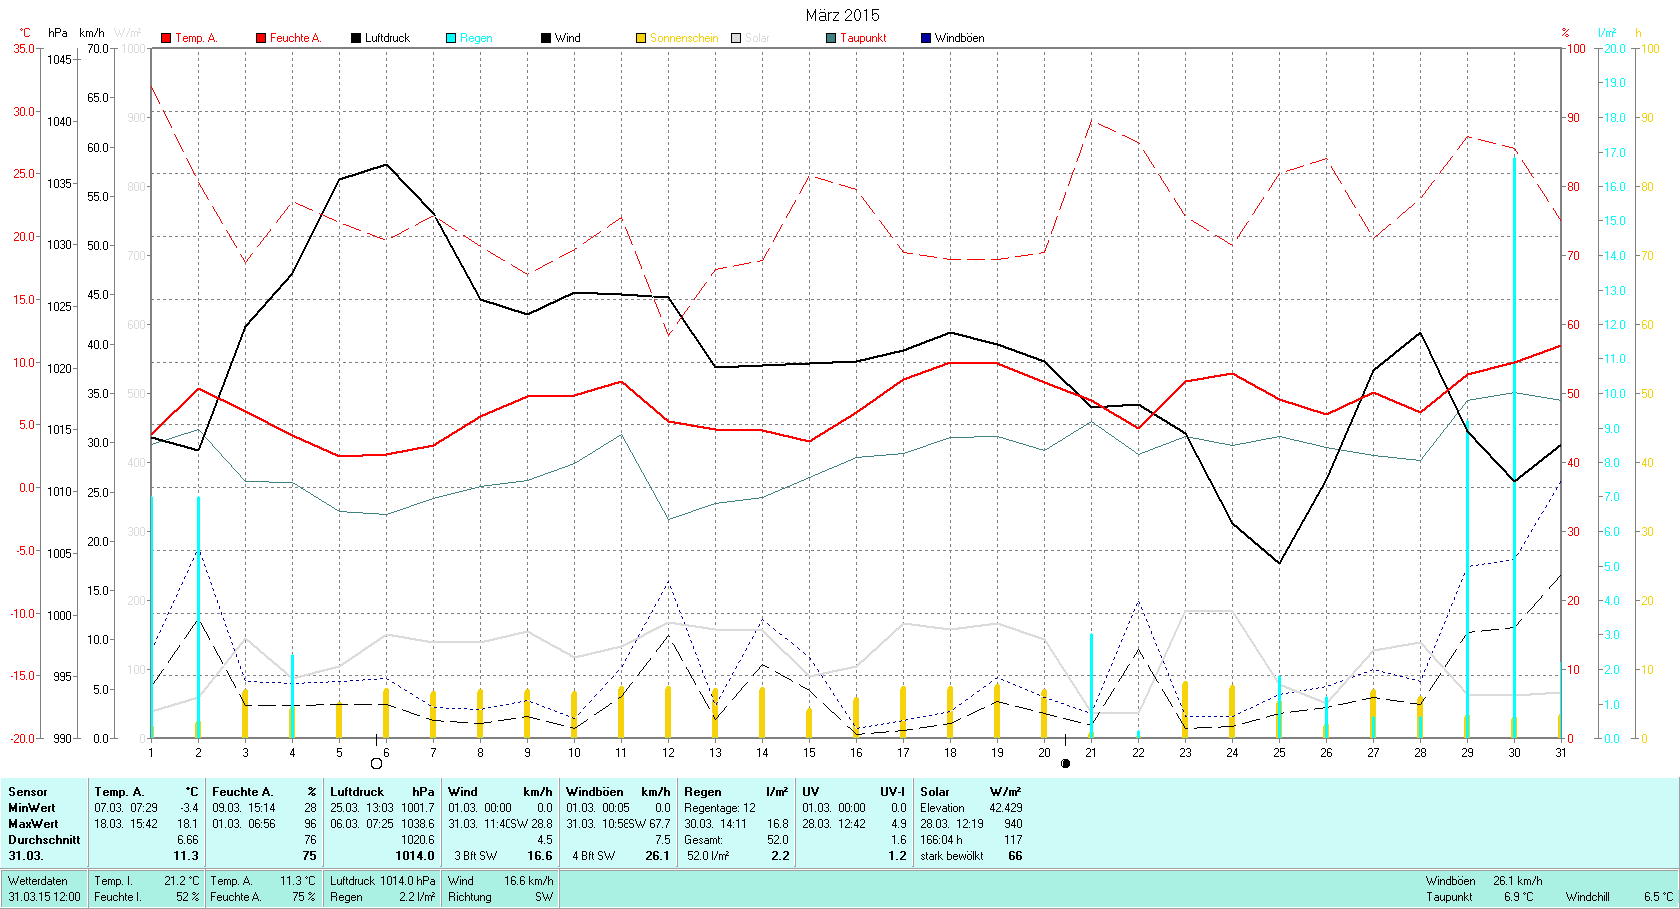
Task: Click the °C axis unit label
Action: point(25,33)
